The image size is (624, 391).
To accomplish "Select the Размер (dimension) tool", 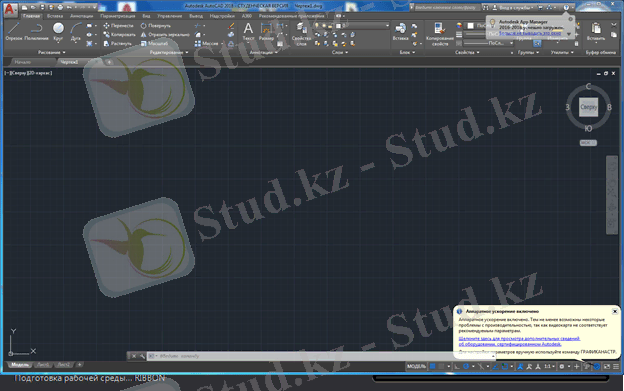I will coord(266,31).
